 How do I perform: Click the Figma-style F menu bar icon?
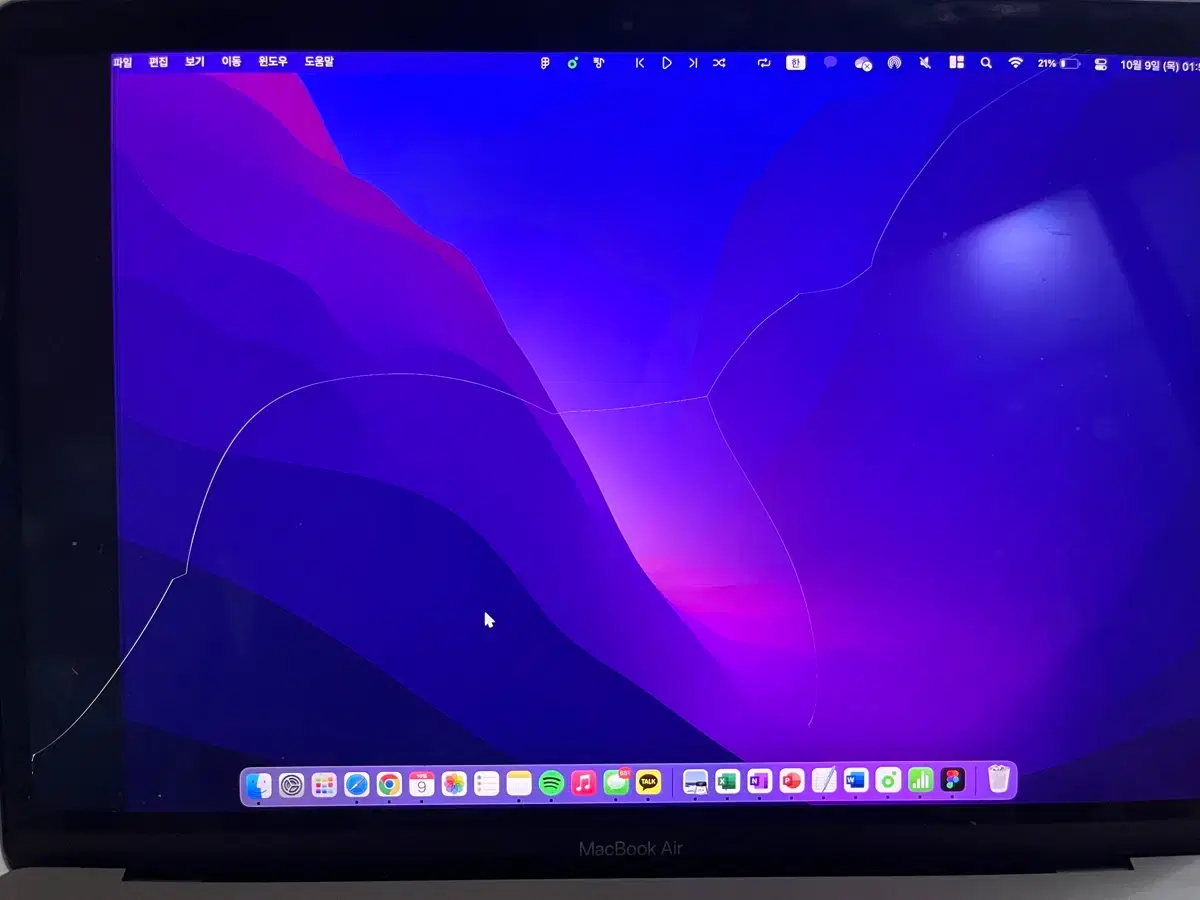coord(545,62)
